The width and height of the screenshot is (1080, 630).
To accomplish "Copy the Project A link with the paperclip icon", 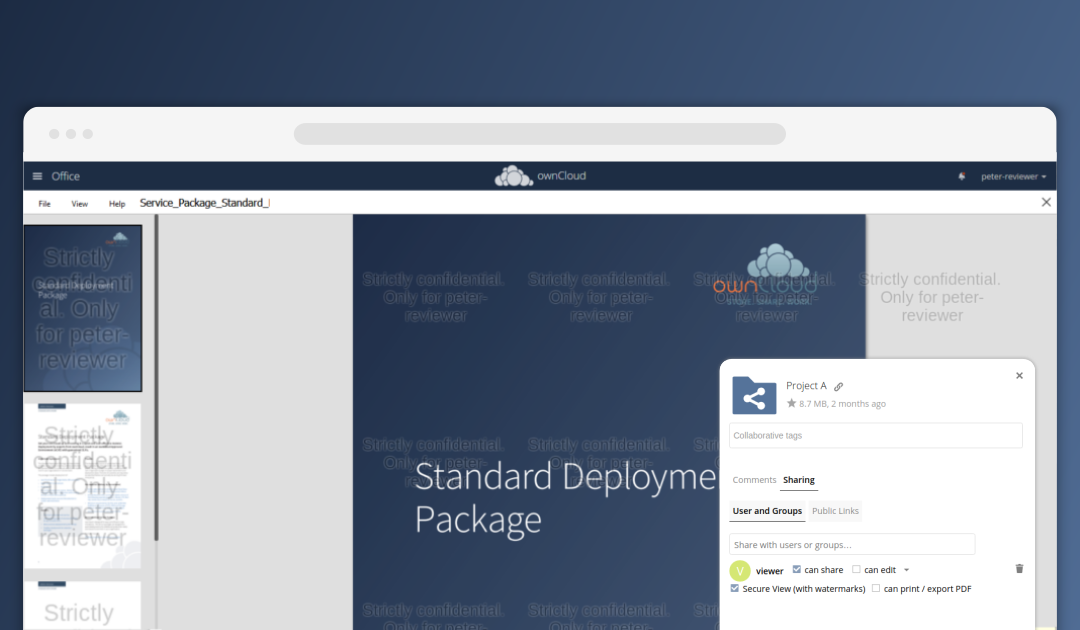I will pyautogui.click(x=838, y=385).
